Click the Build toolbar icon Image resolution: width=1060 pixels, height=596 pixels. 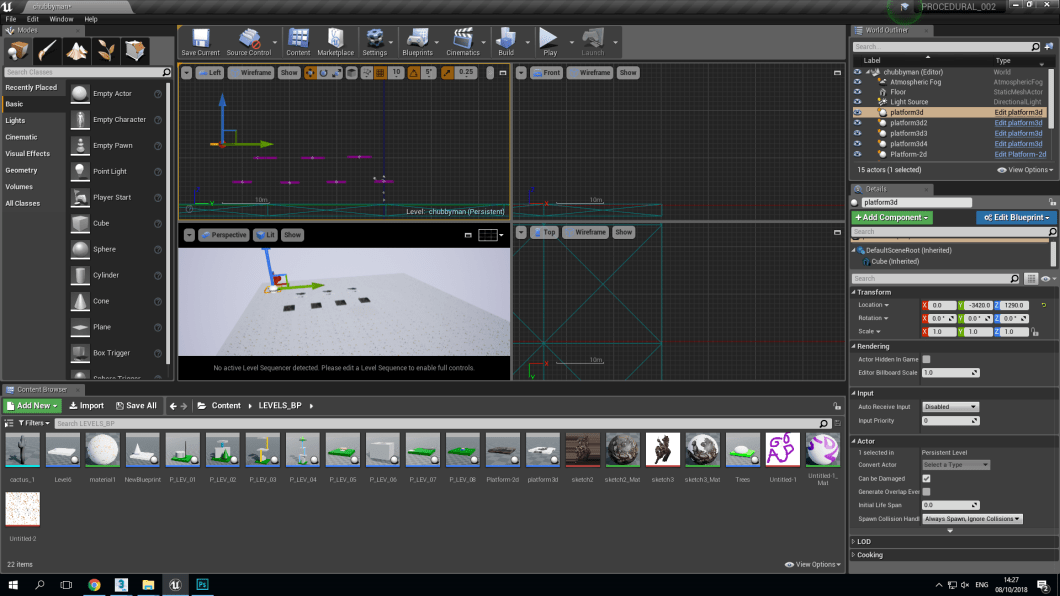click(x=506, y=42)
